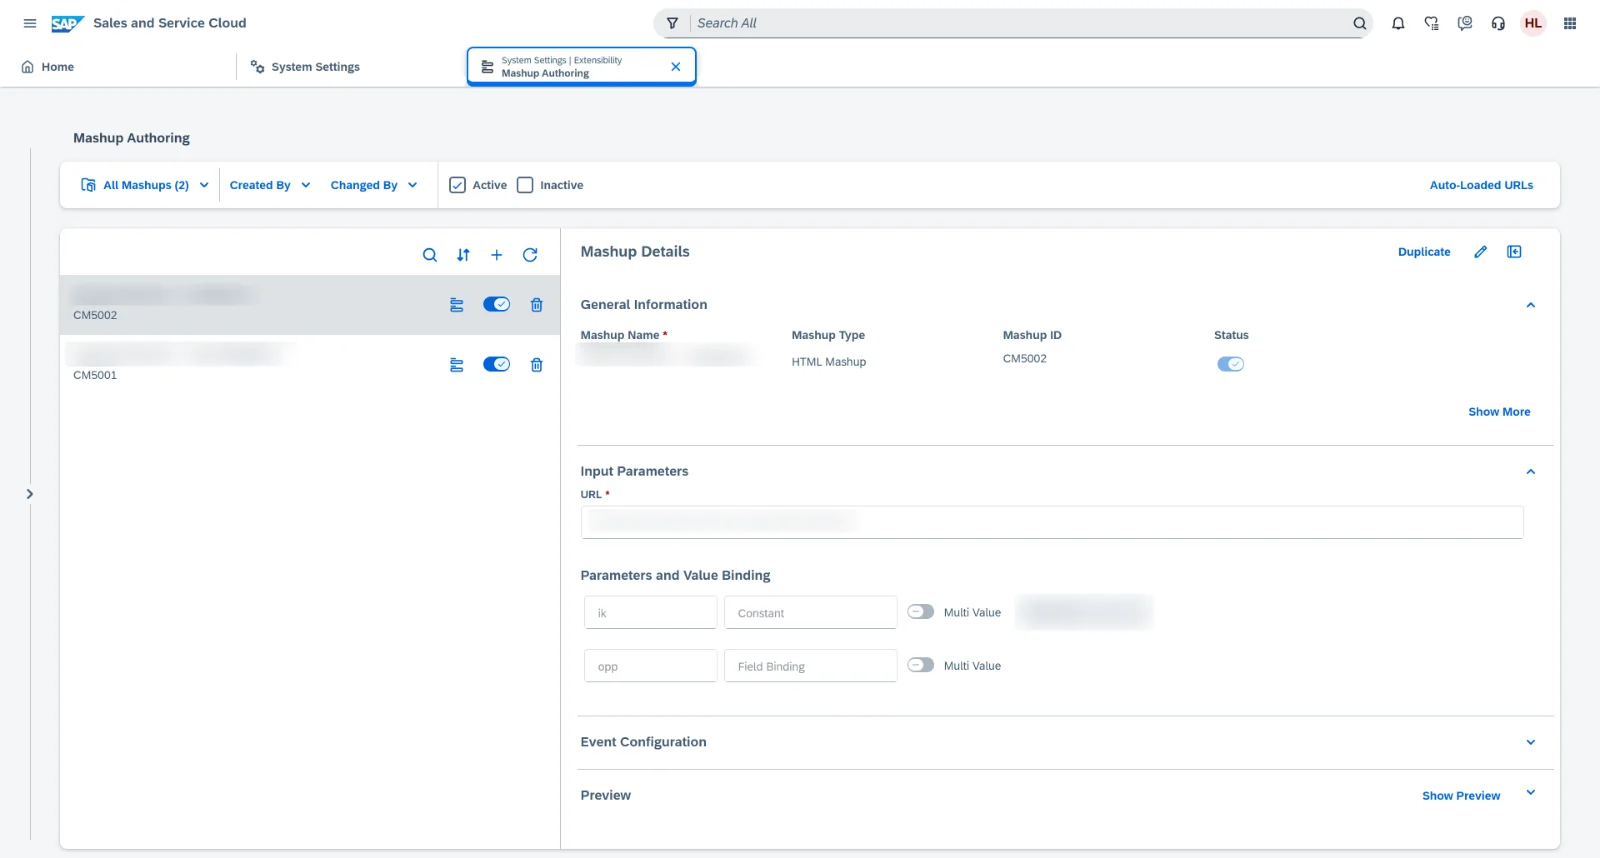Click the panel layout icon next to edit
The image size is (1600, 858).
click(1514, 252)
